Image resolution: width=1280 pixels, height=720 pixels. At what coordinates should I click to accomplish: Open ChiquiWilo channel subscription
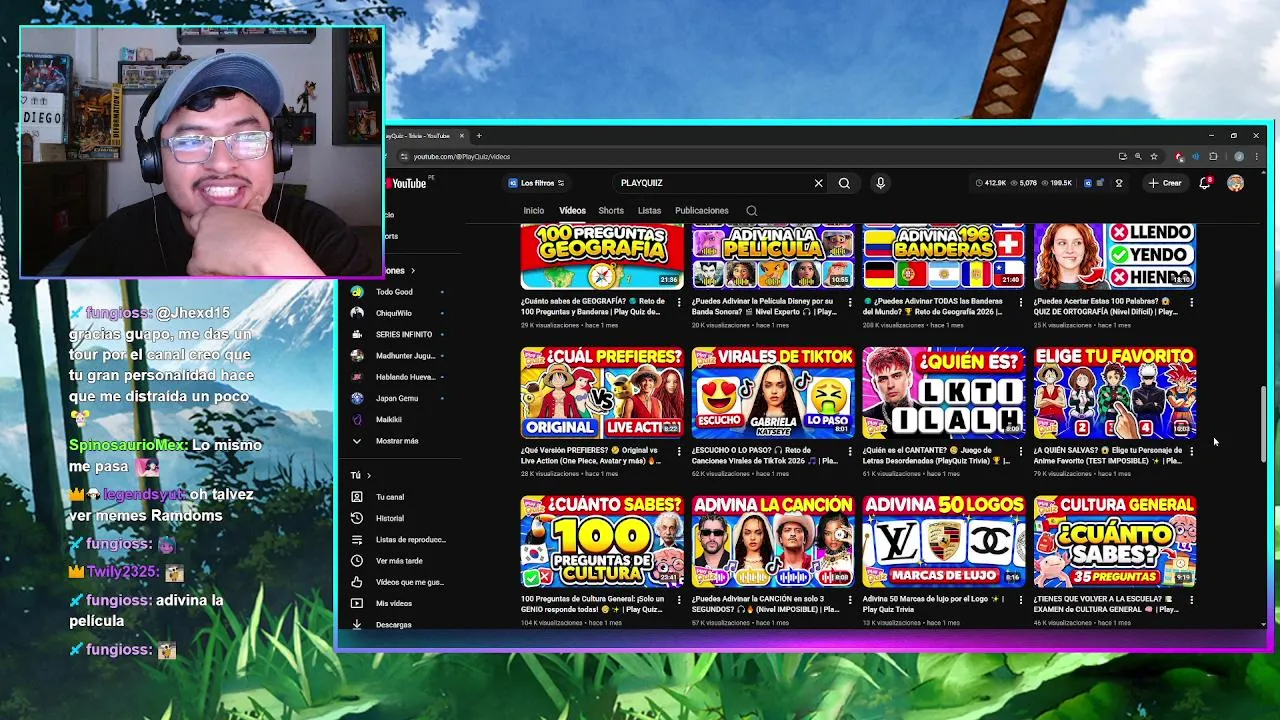tap(394, 313)
